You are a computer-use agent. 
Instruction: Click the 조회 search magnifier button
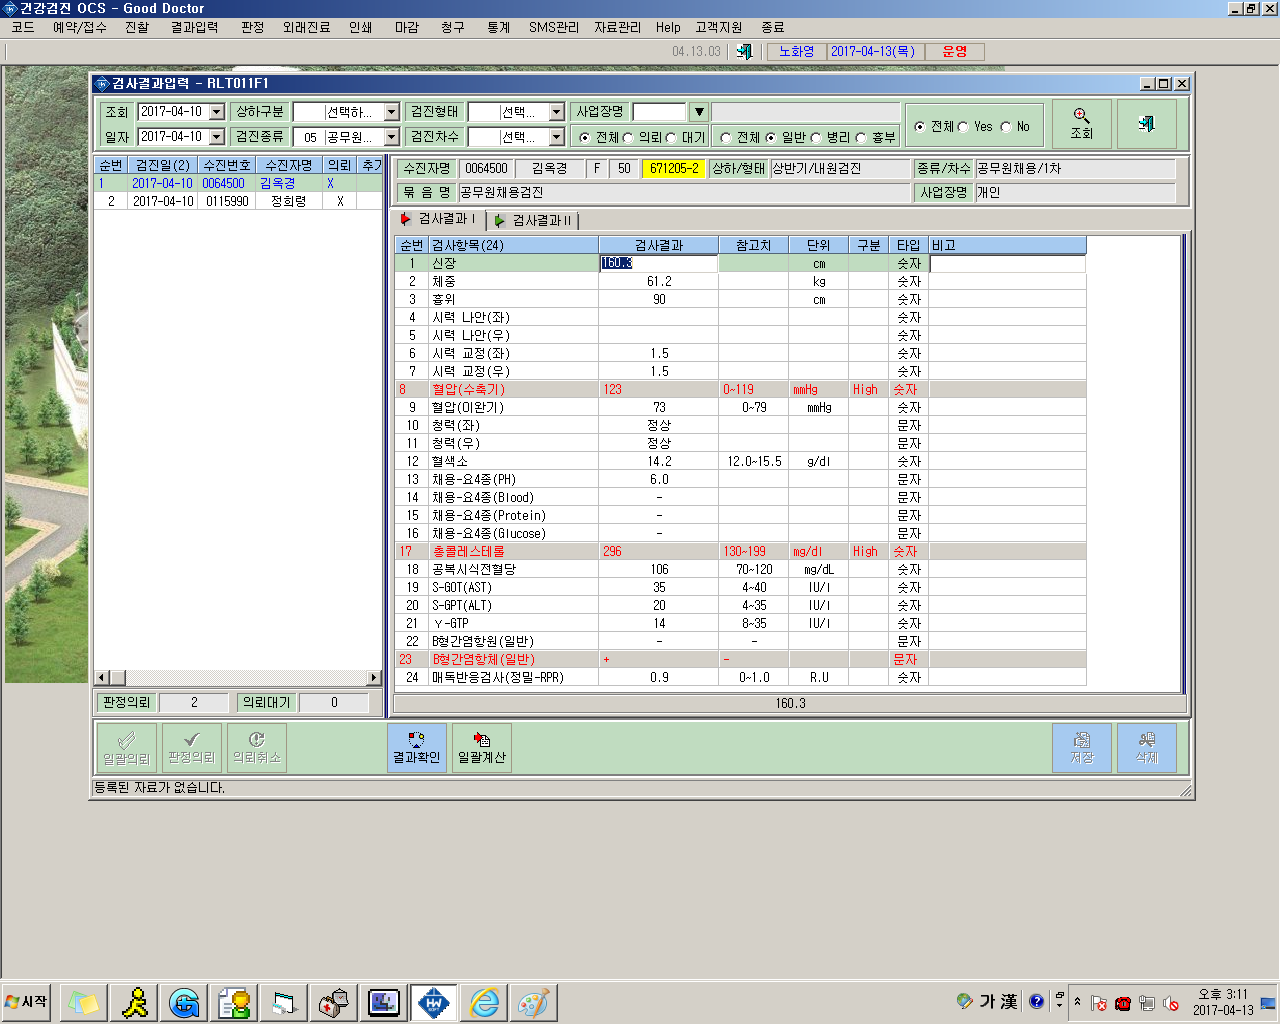1081,124
